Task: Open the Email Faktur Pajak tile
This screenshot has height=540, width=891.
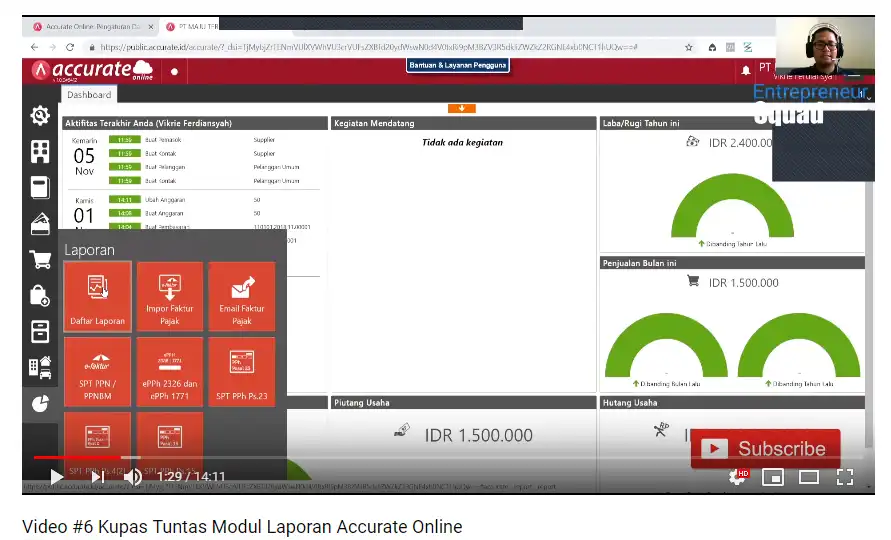Action: tap(242, 297)
